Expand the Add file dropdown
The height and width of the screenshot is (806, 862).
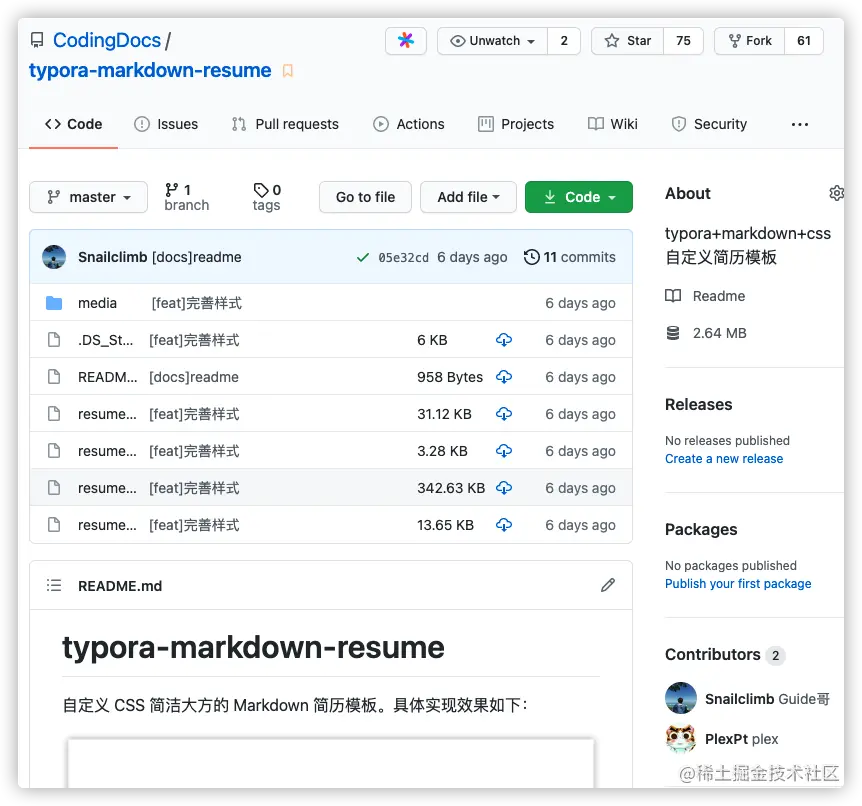[x=468, y=197]
